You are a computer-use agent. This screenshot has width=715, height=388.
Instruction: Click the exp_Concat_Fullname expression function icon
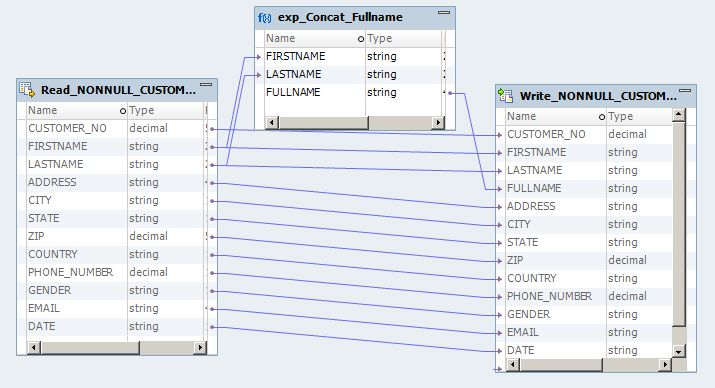(264, 18)
